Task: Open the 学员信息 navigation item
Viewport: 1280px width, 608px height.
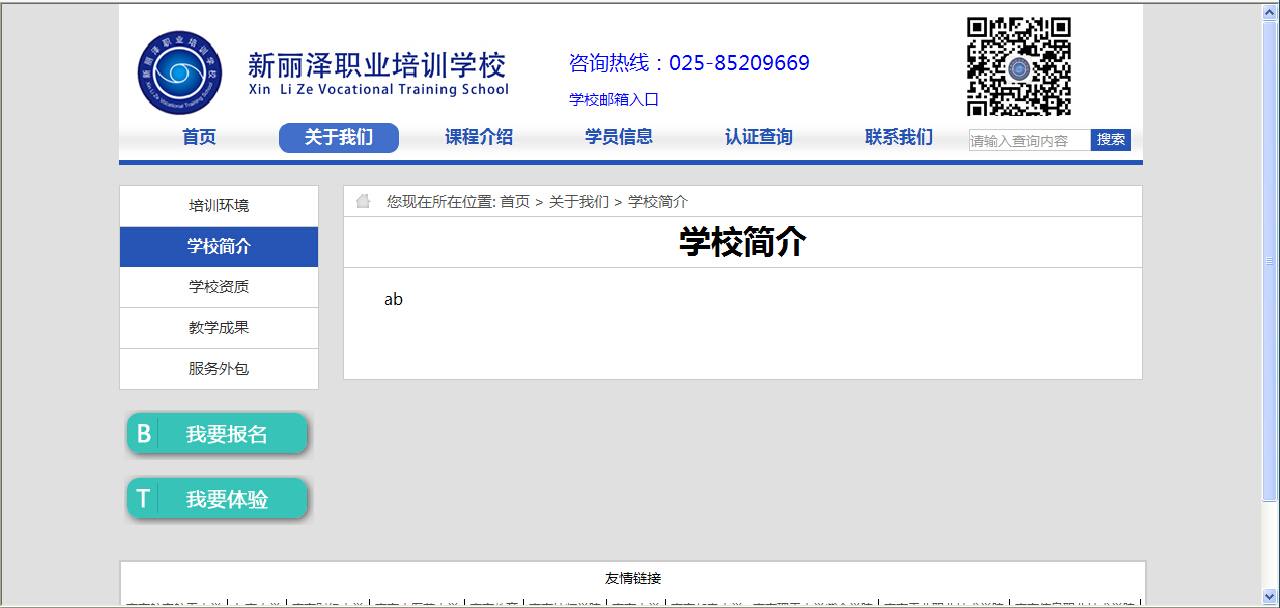Action: pyautogui.click(x=619, y=138)
